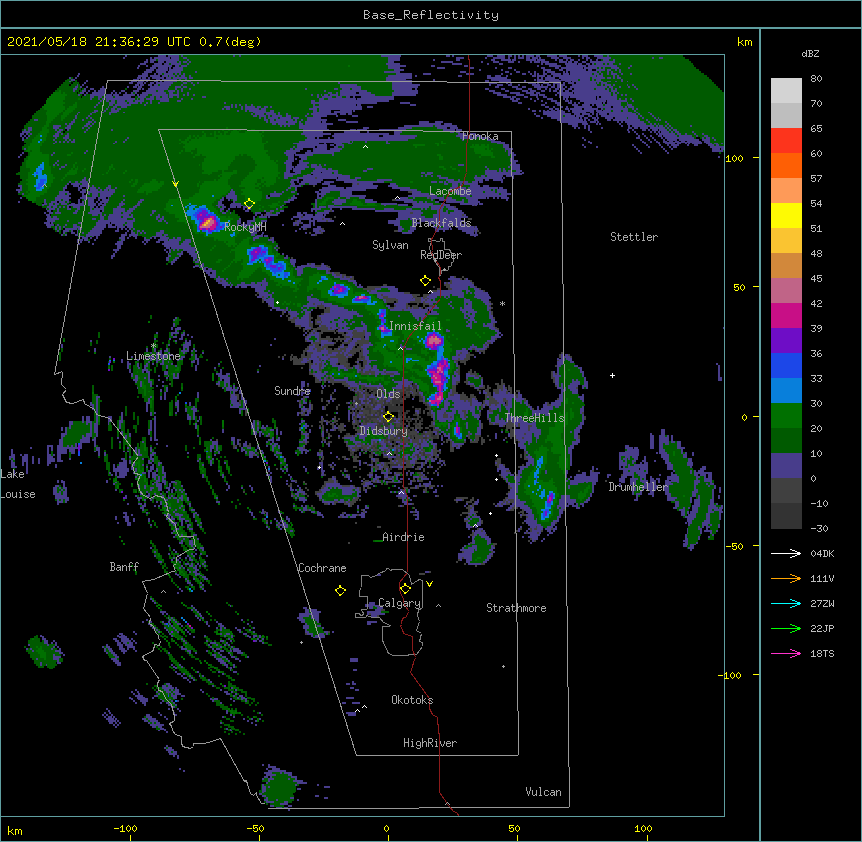Pick the purple swatch in dBZ legend
Screen dimensions: 862x842
tap(786, 340)
